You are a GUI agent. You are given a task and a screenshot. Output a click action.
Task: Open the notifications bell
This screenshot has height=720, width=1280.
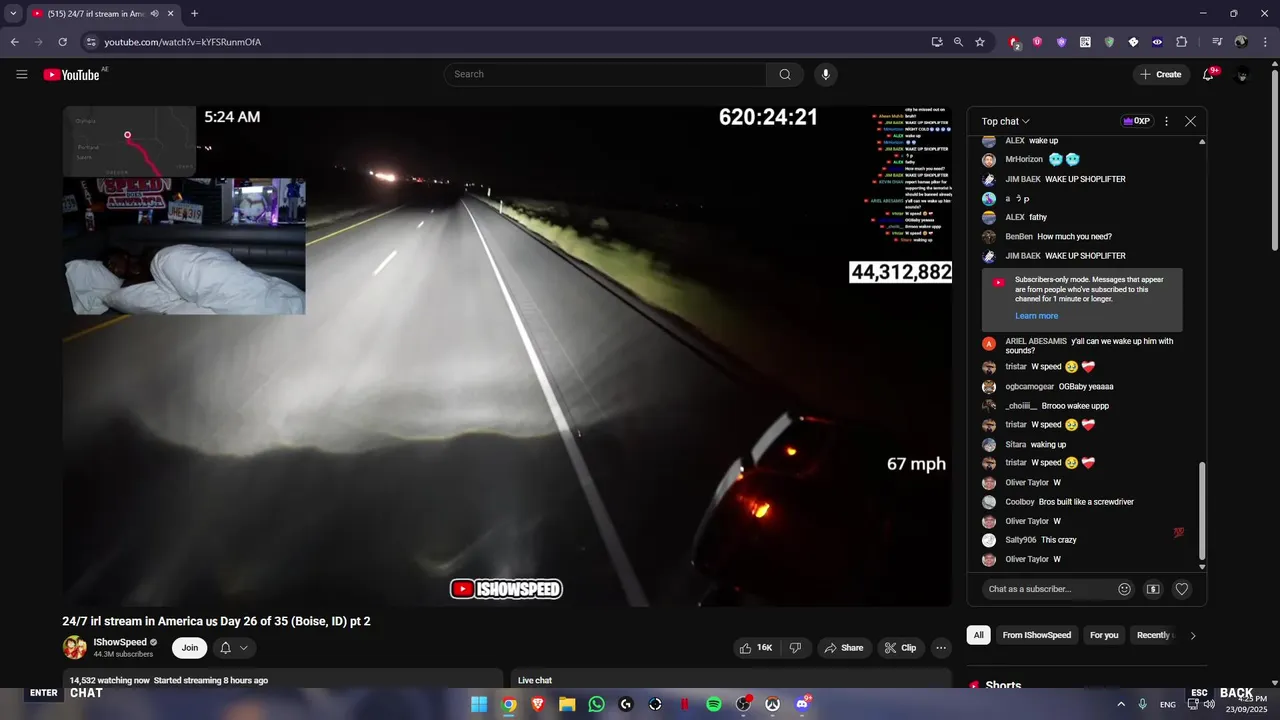(1208, 74)
